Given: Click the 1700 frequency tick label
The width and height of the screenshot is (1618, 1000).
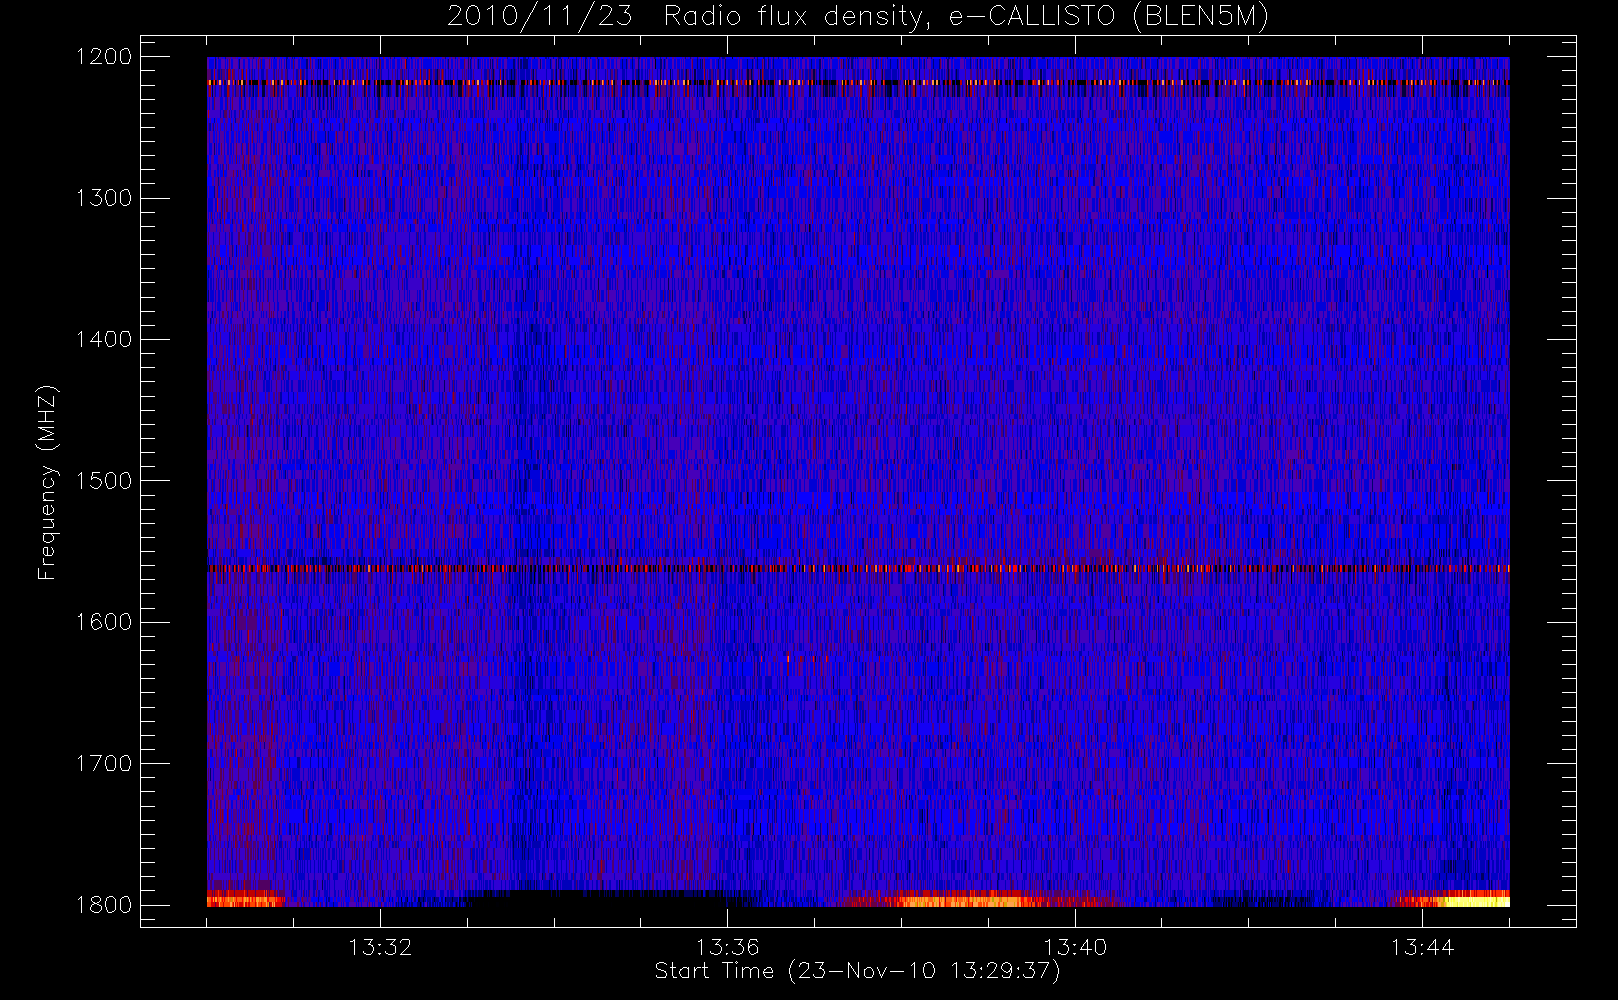Looking at the screenshot, I should 104,764.
